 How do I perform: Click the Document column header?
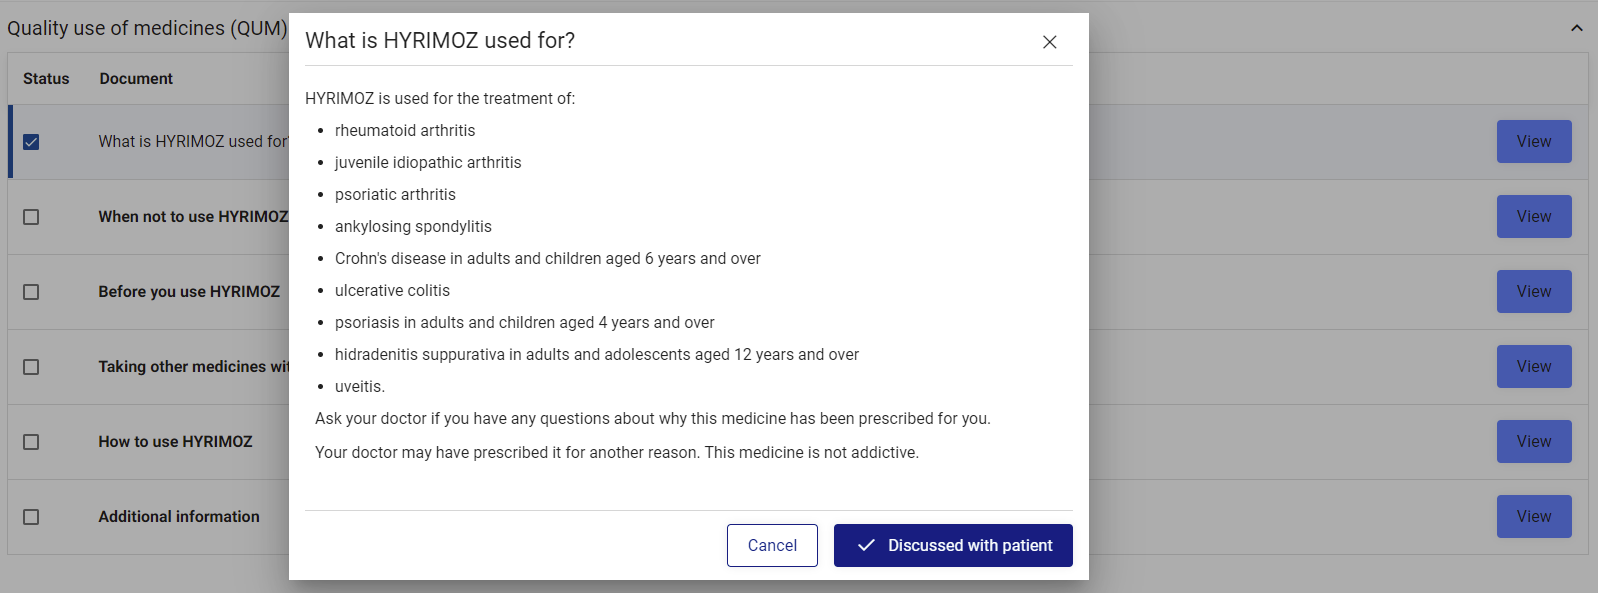pyautogui.click(x=136, y=78)
